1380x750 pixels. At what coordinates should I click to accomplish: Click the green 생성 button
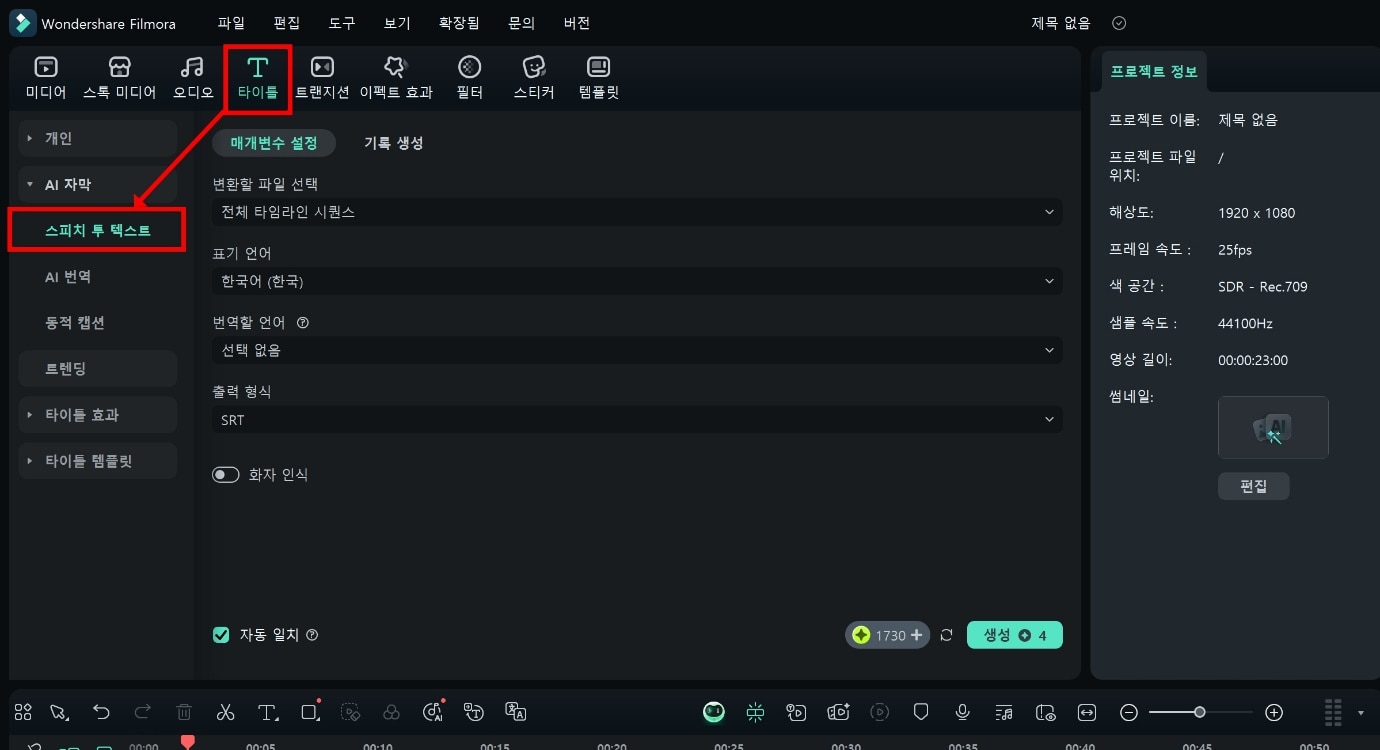coord(1014,635)
